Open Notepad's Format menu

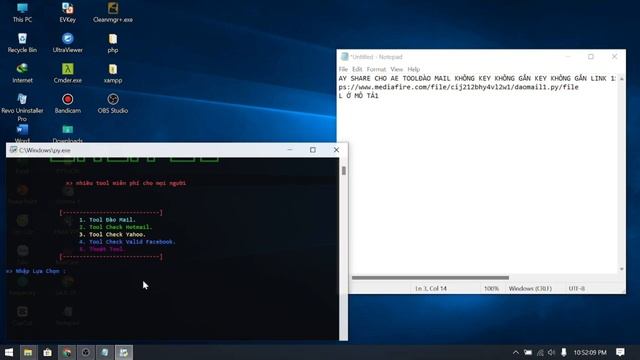(x=376, y=69)
